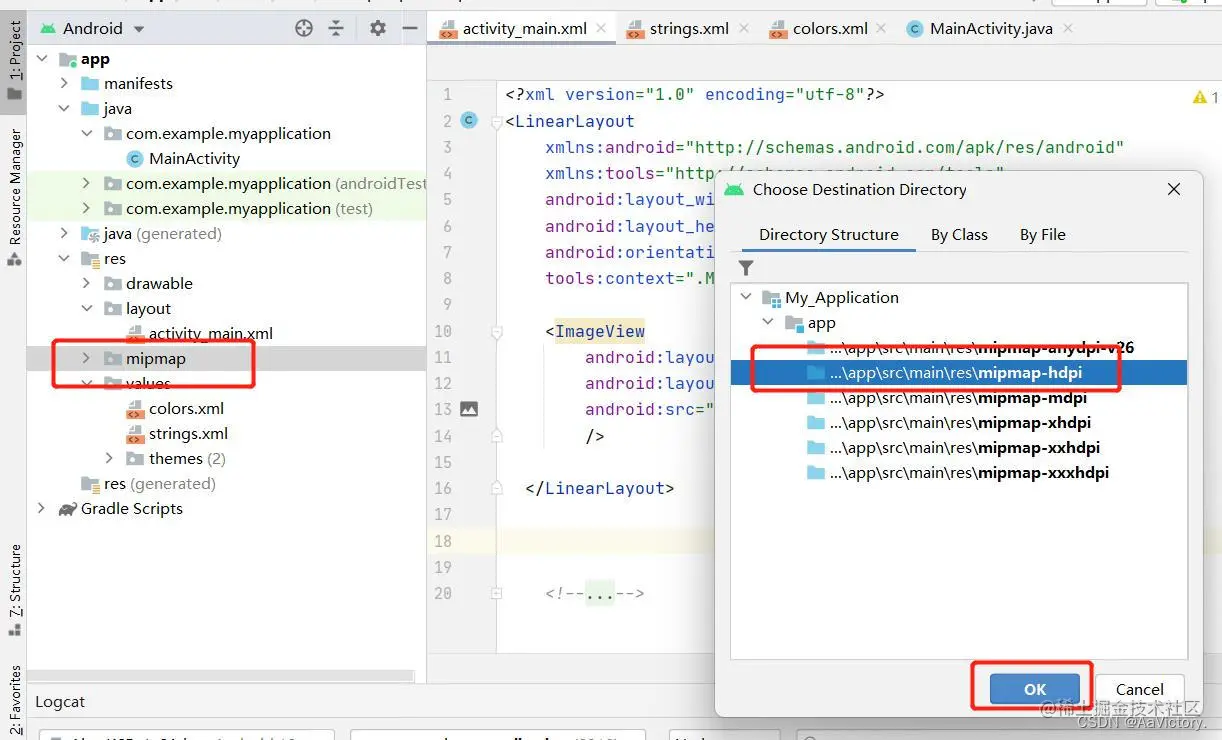
Task: Choose the mipmap-xxxhdpi directory
Action: [958, 473]
